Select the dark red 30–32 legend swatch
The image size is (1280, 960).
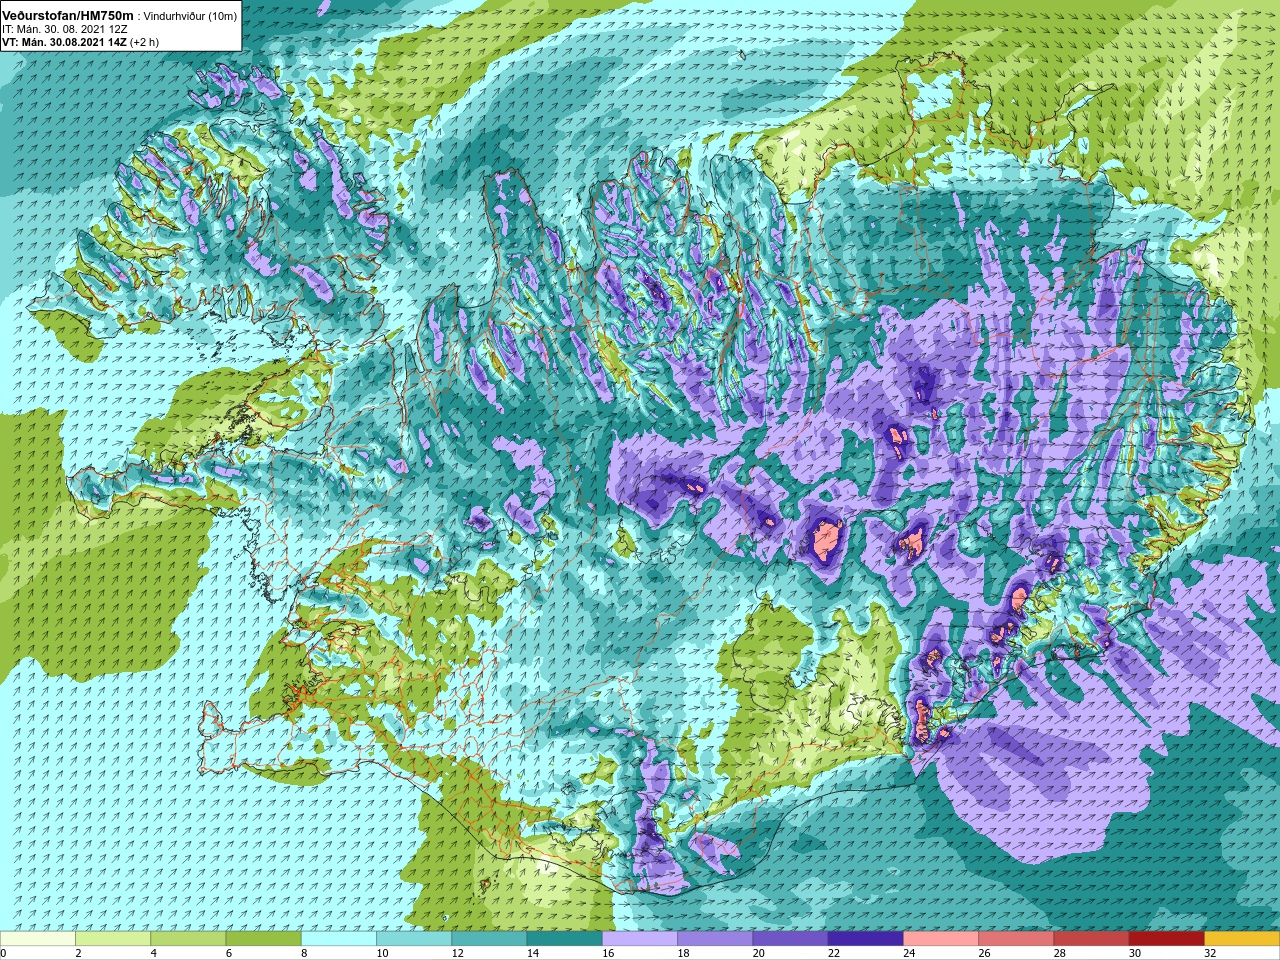pyautogui.click(x=1167, y=939)
